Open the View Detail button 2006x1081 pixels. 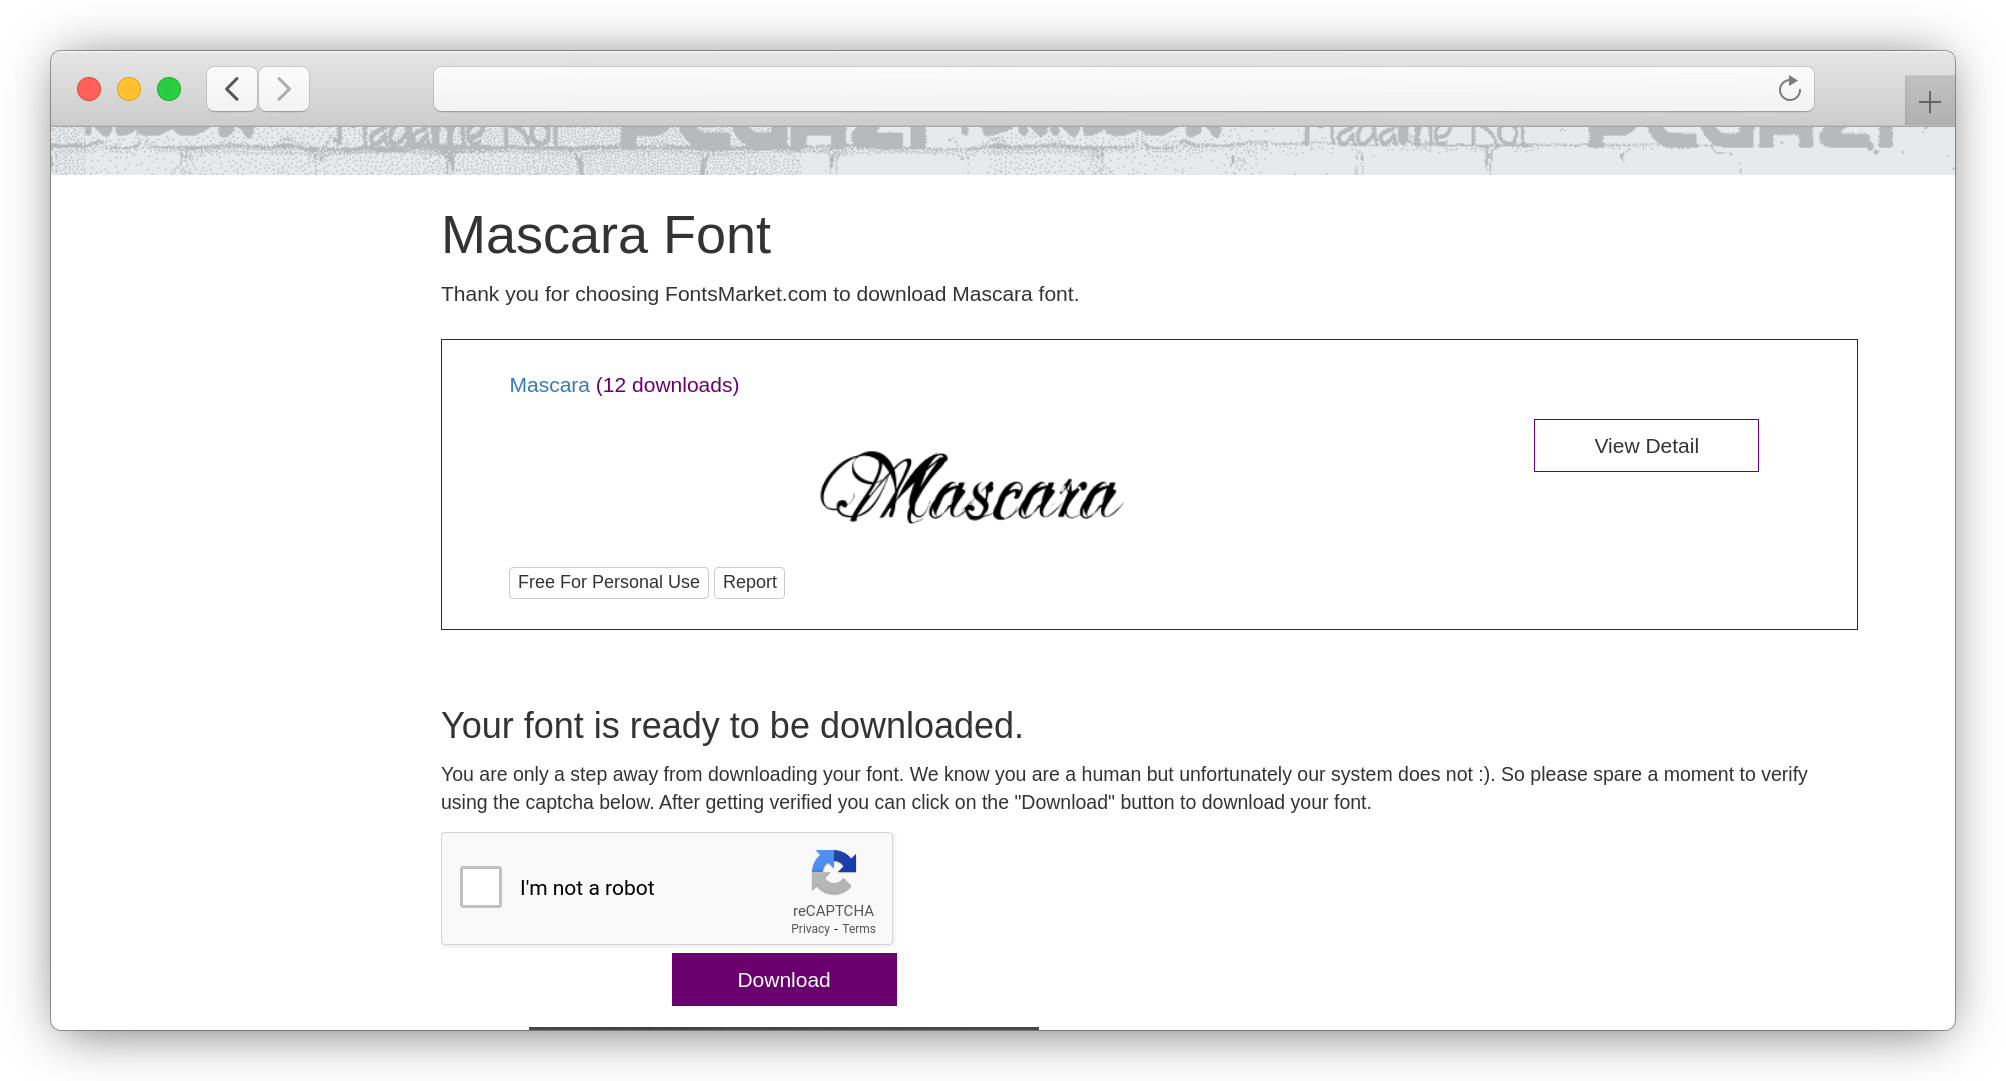click(1646, 445)
